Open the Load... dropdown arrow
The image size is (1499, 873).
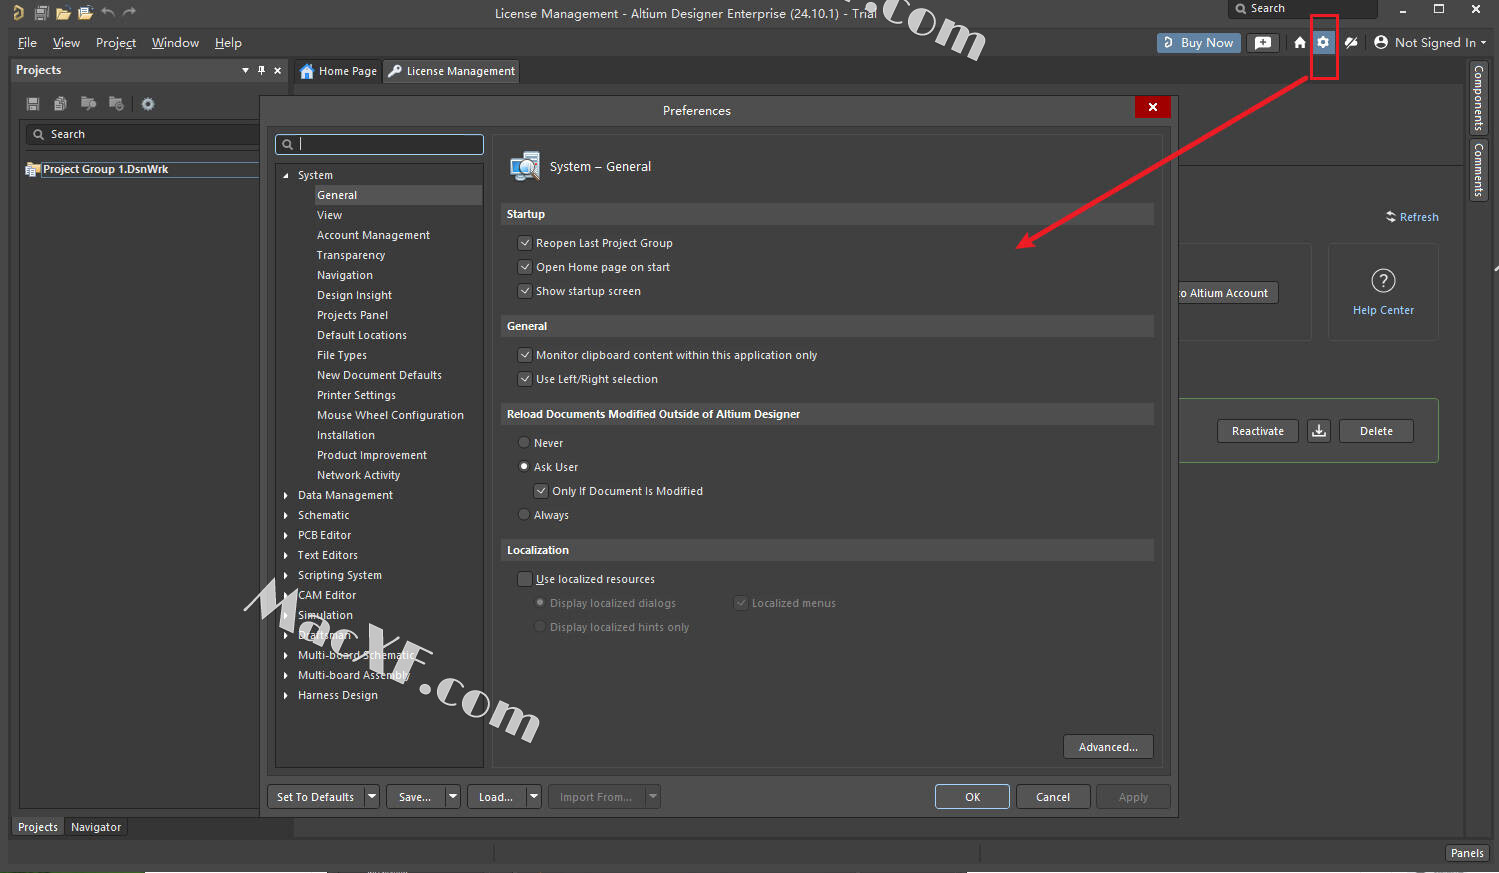point(534,797)
